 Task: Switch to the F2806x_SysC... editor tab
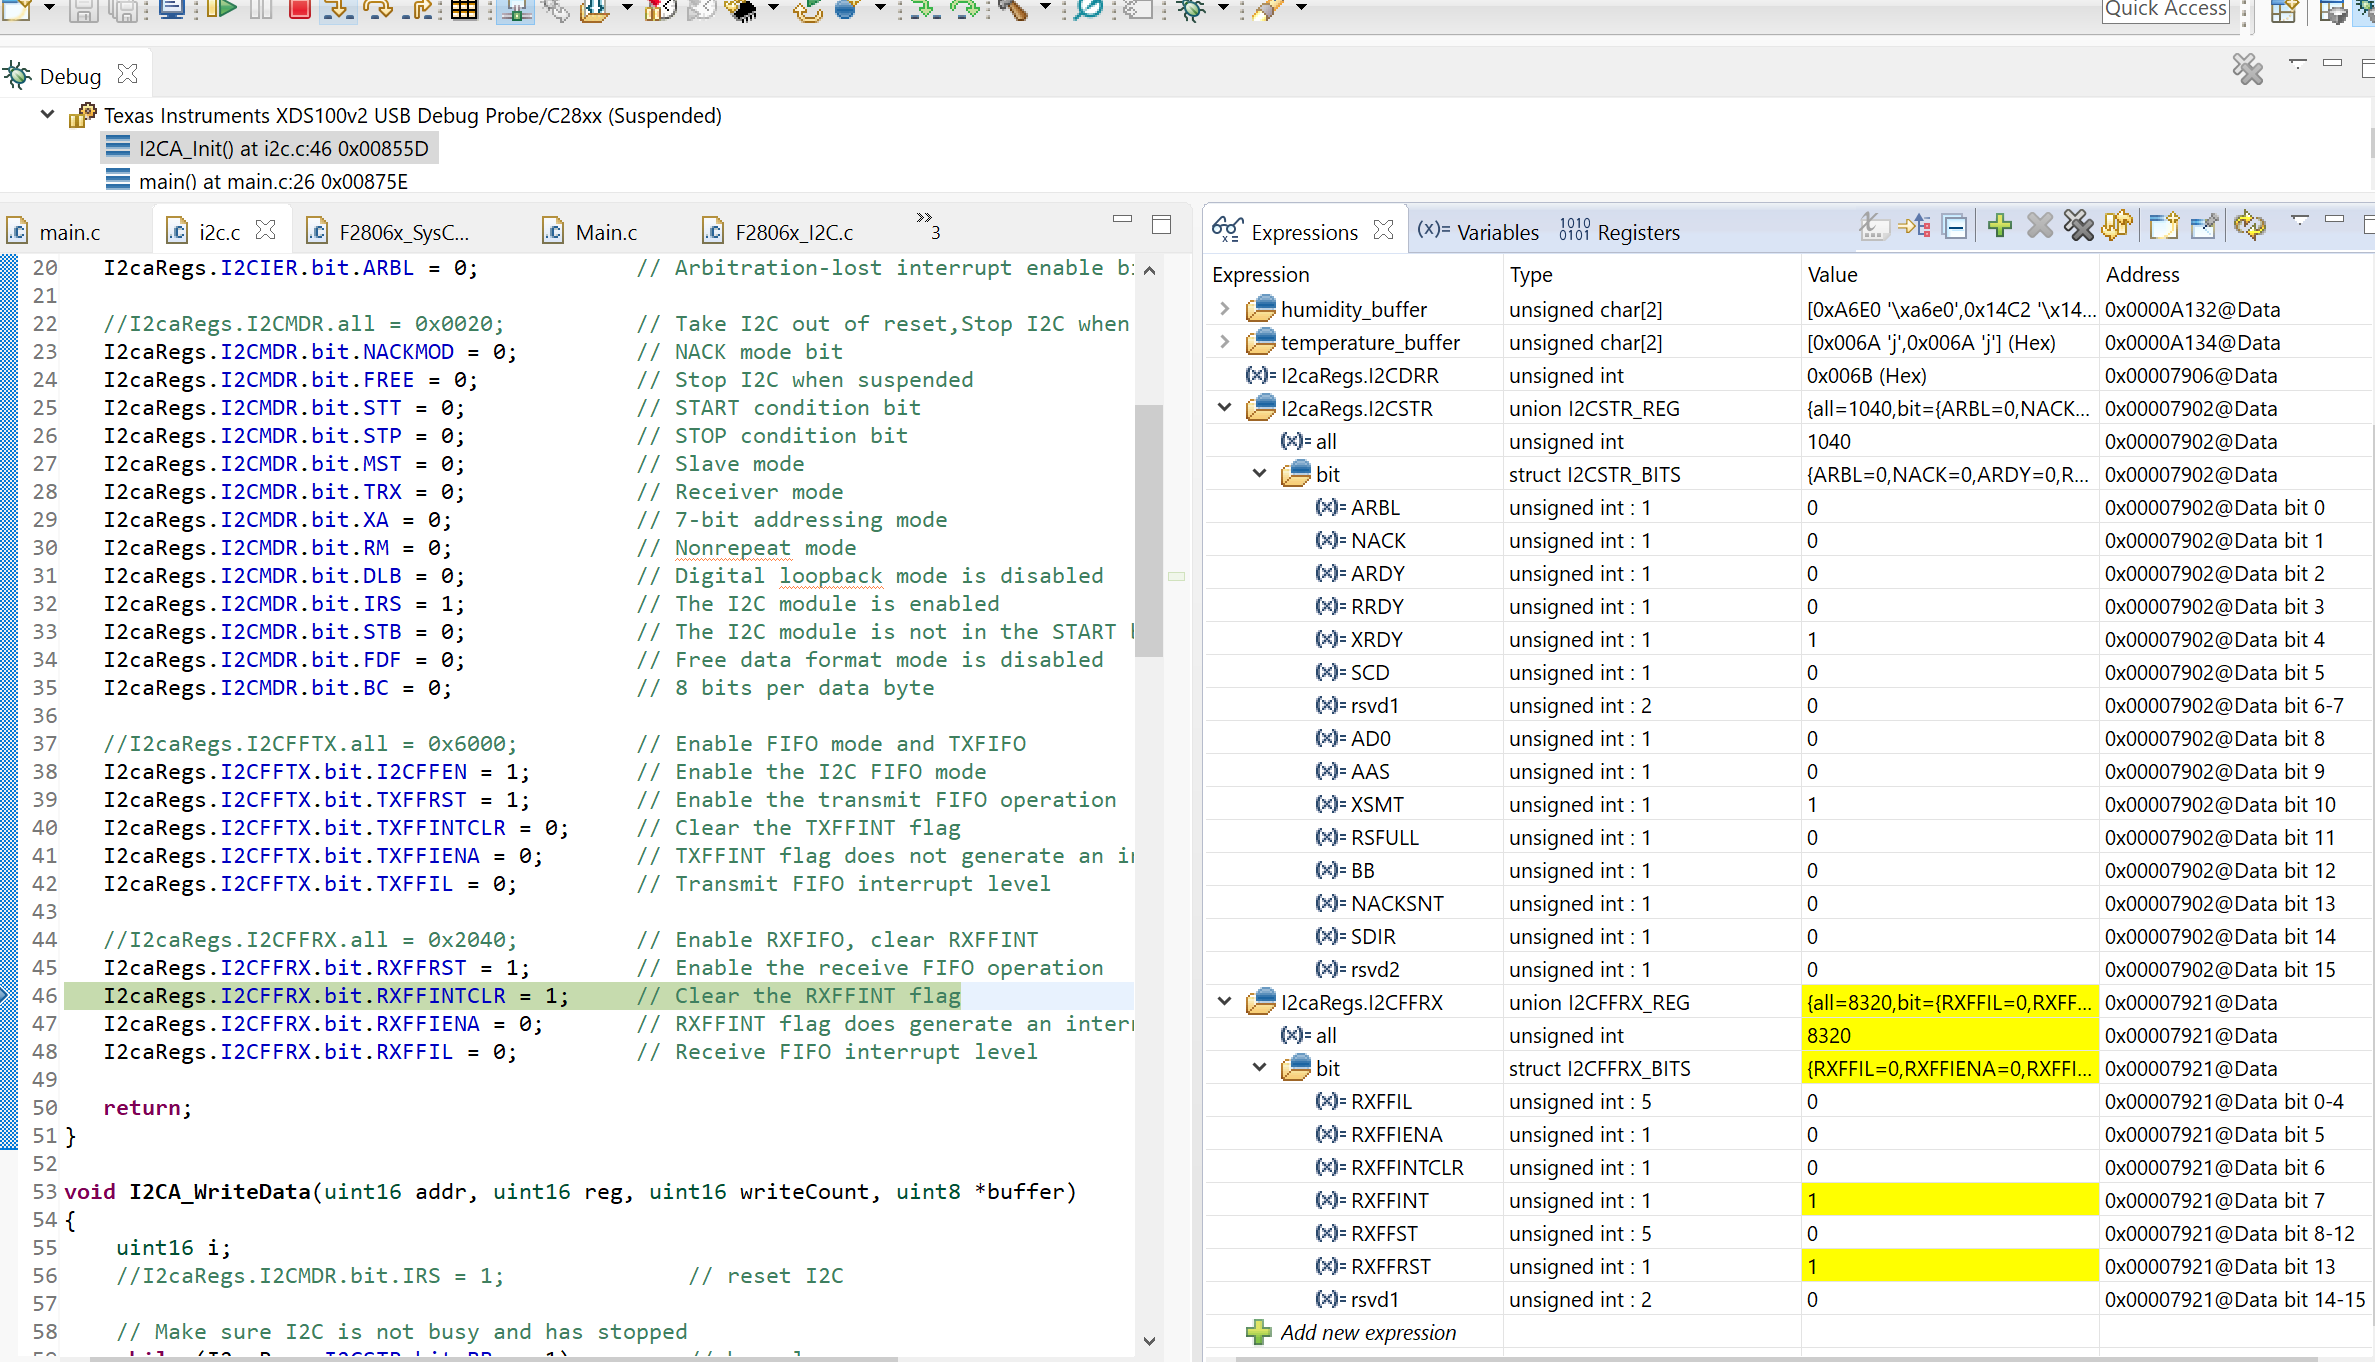click(x=388, y=232)
